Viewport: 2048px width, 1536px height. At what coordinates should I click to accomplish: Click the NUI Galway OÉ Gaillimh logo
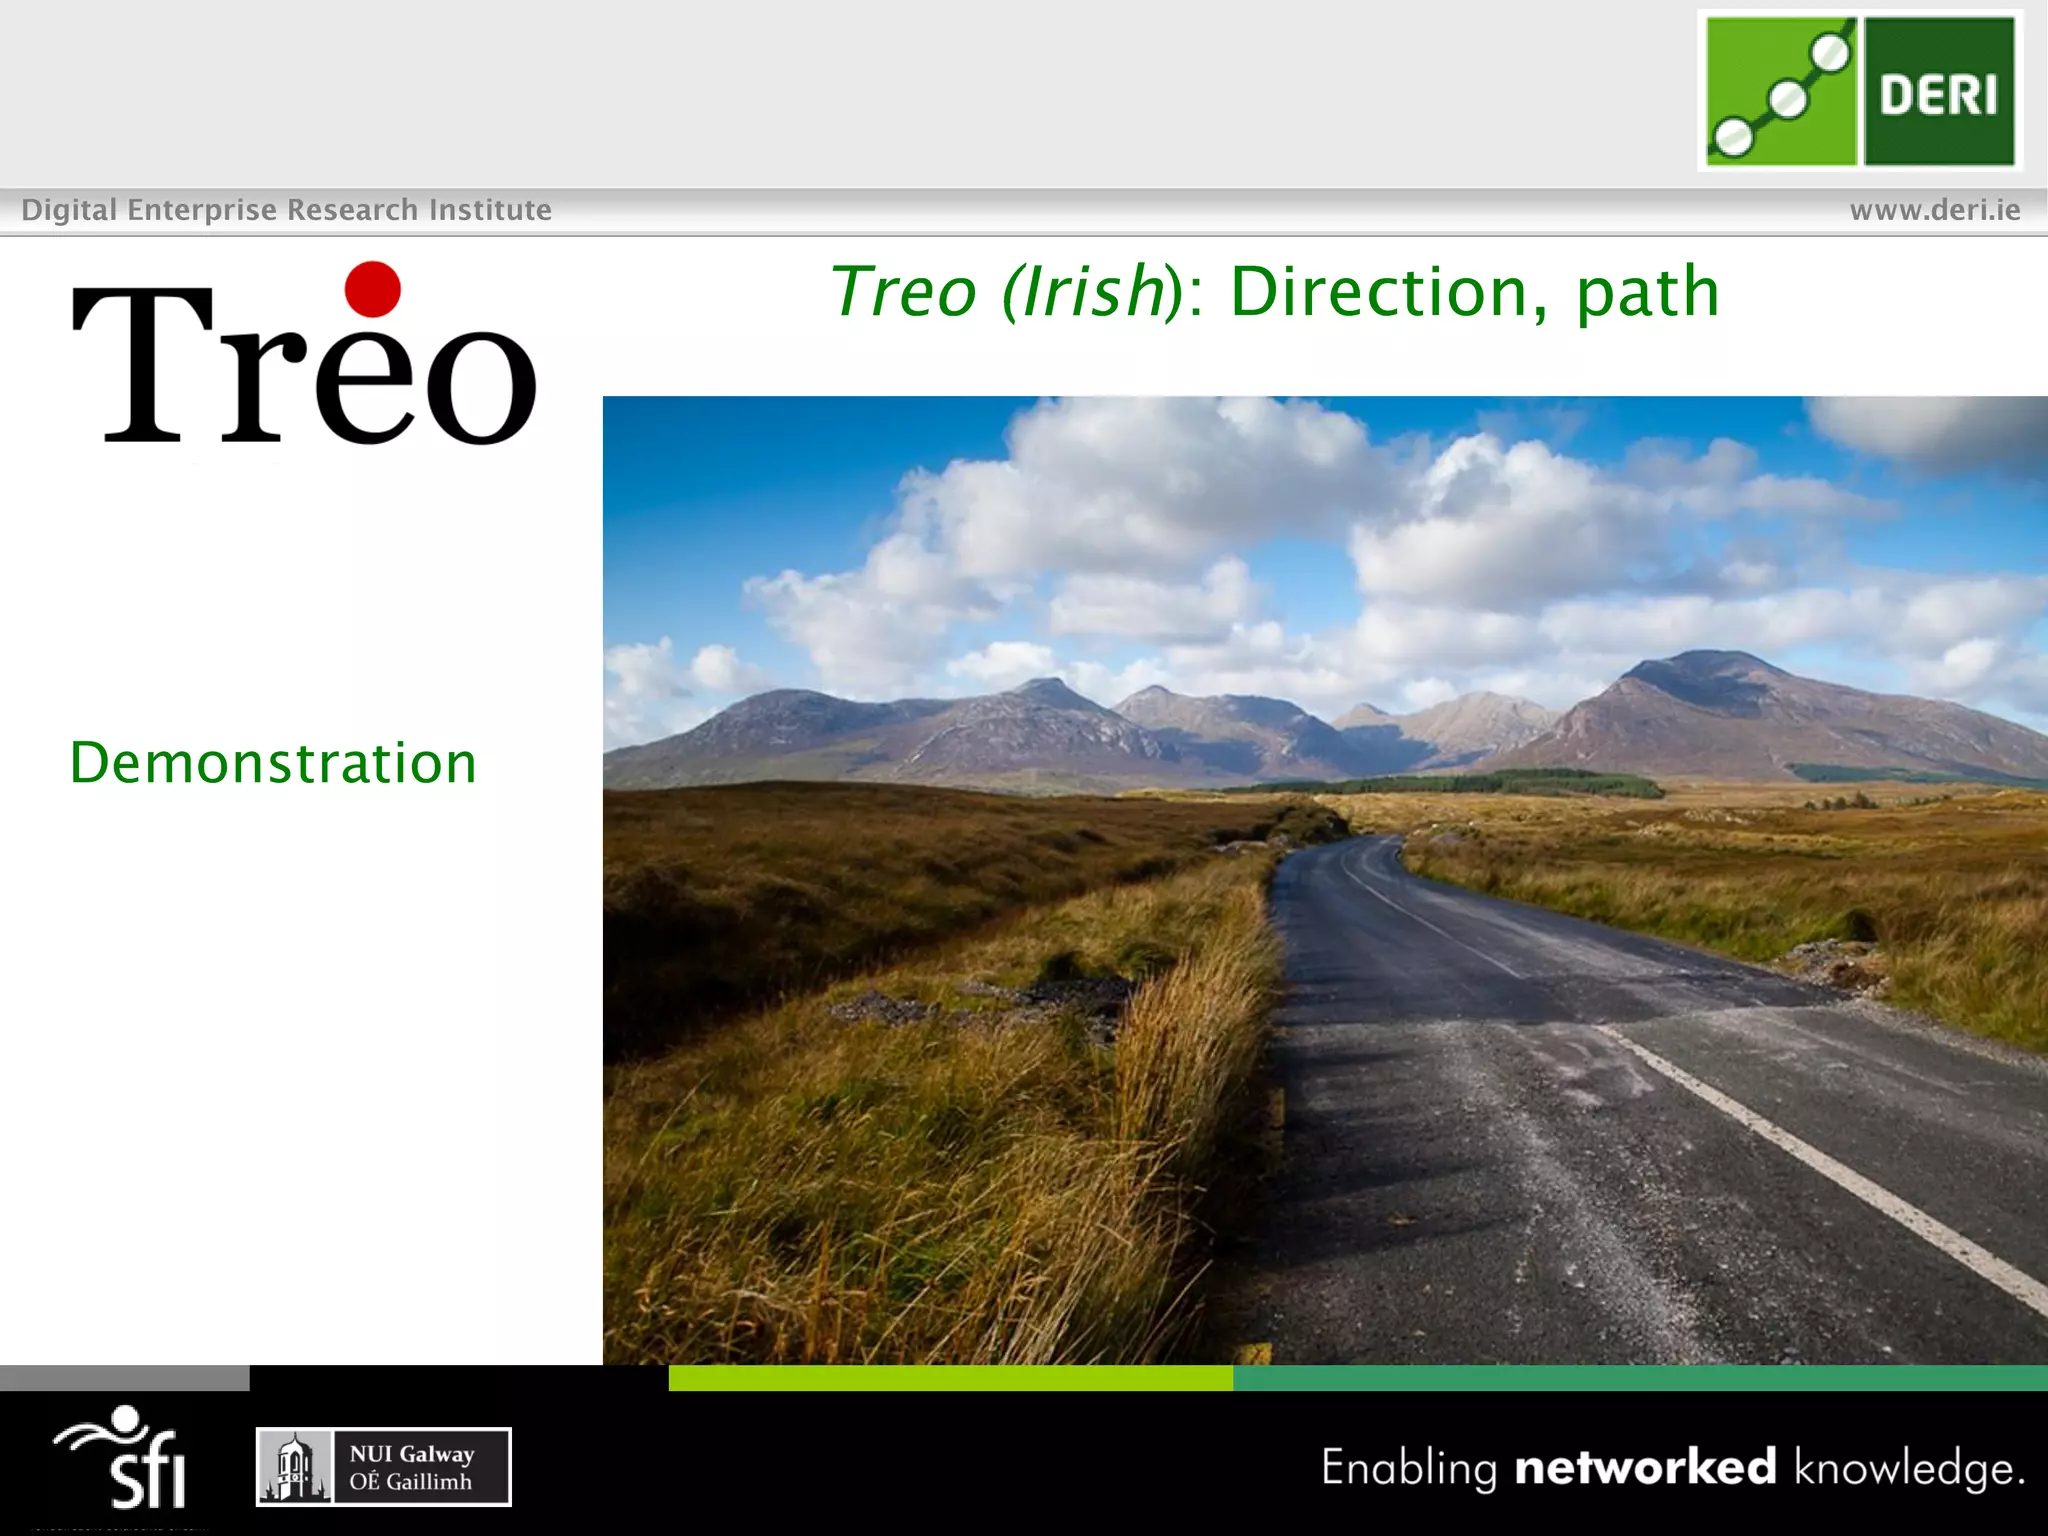pos(384,1467)
